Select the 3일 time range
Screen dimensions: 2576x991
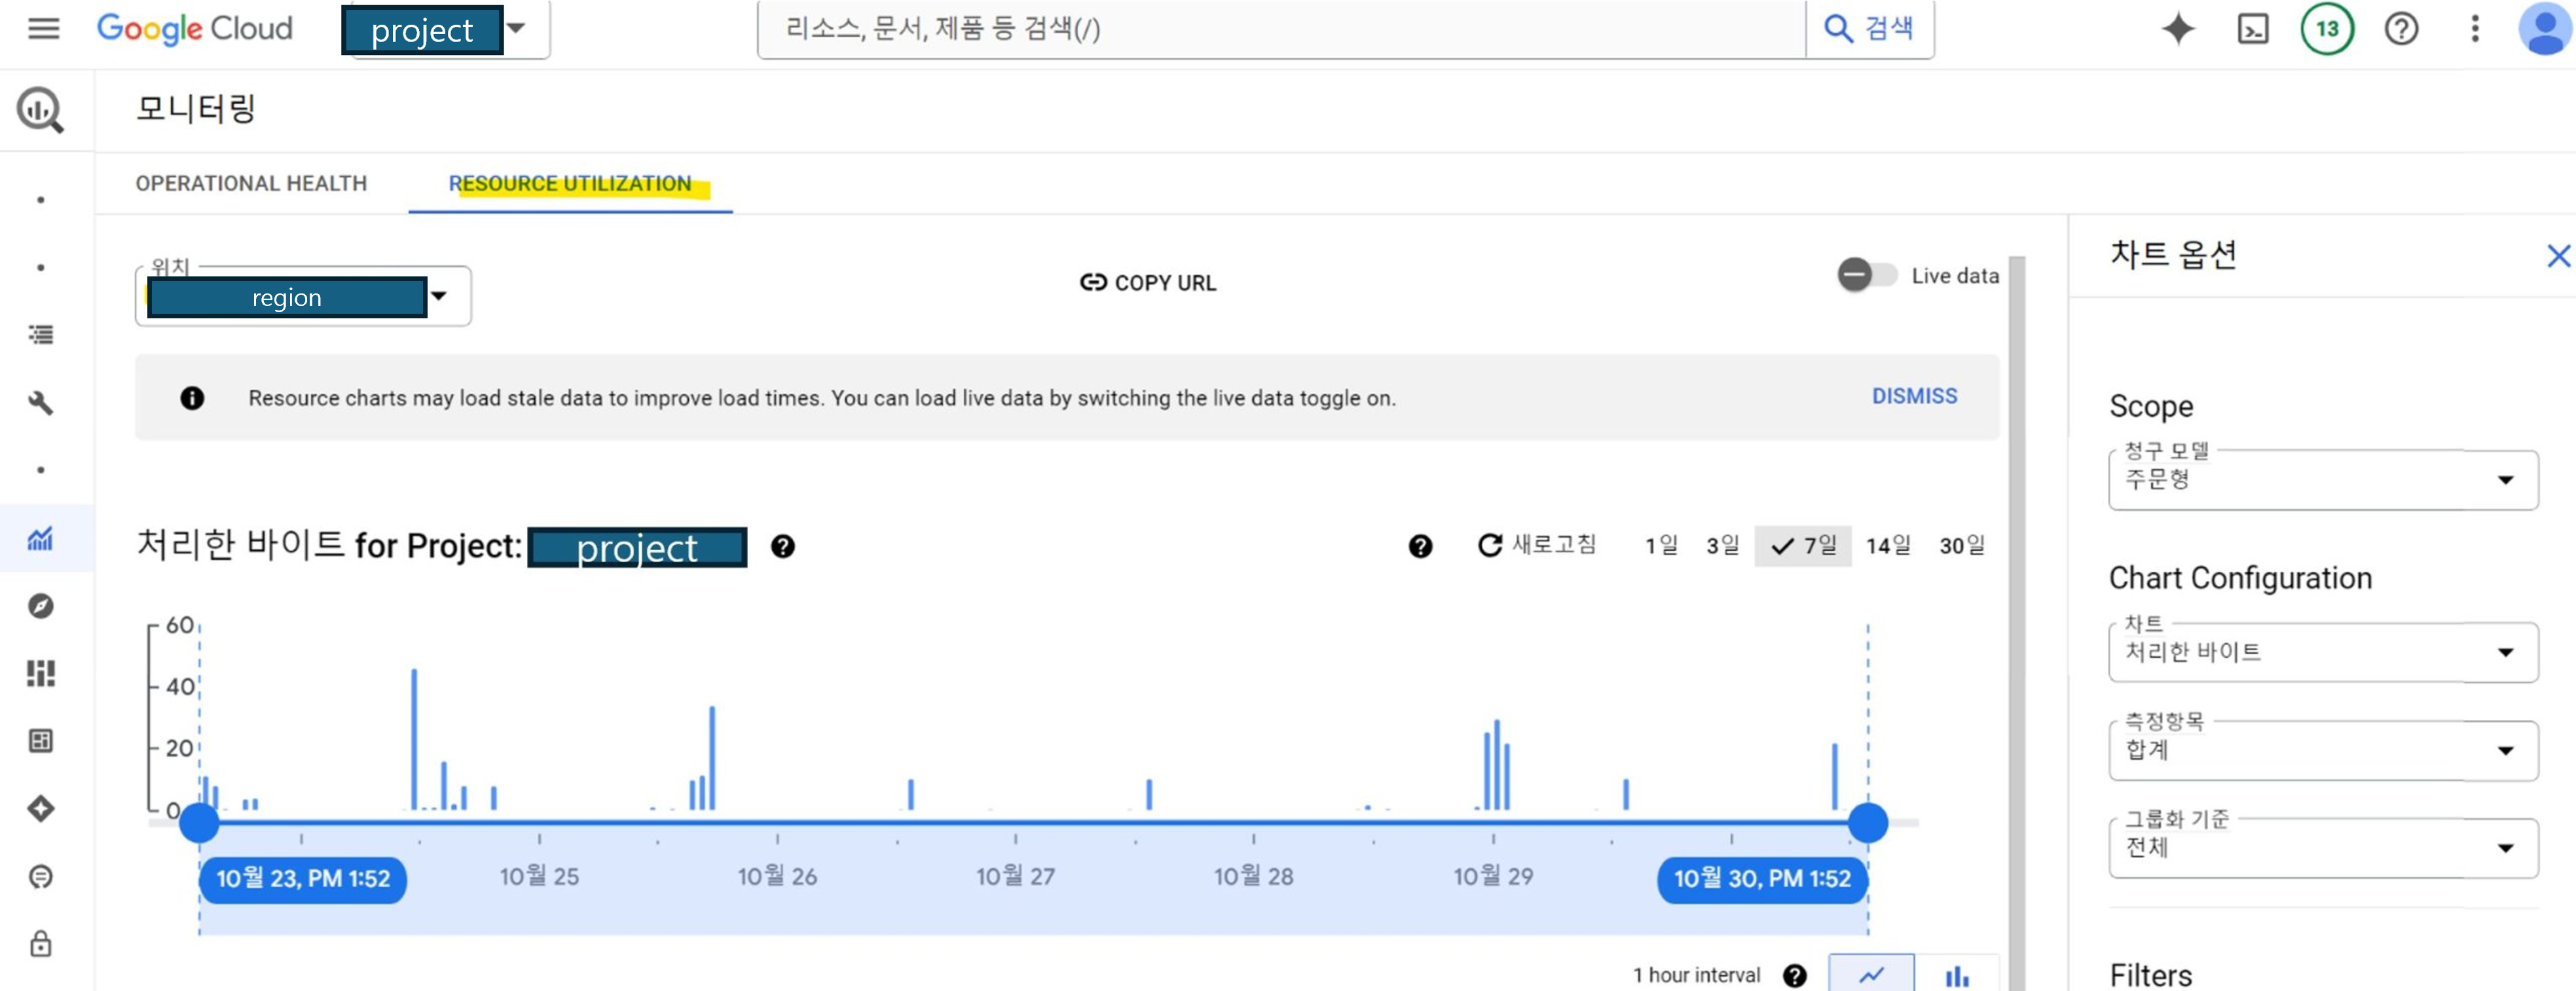[x=1722, y=545]
